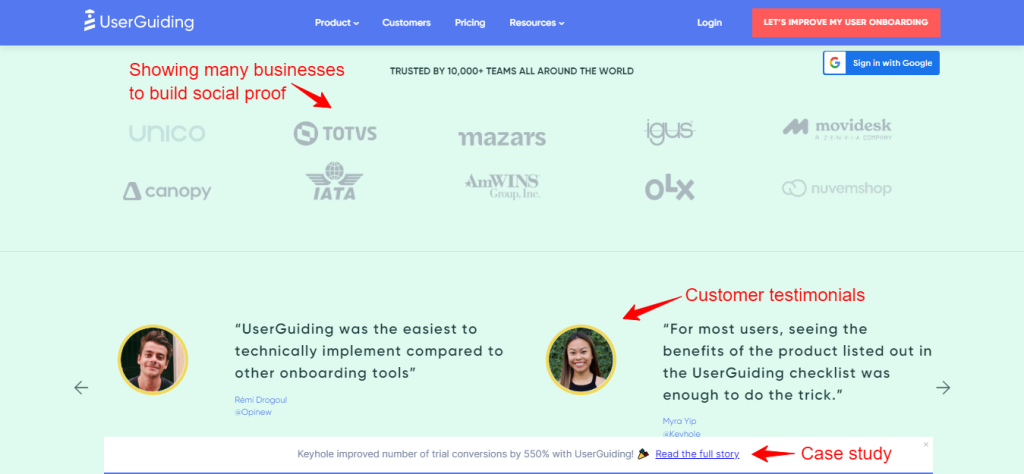The image size is (1024, 474).
Task: Click the Login link
Action: [x=709, y=23]
